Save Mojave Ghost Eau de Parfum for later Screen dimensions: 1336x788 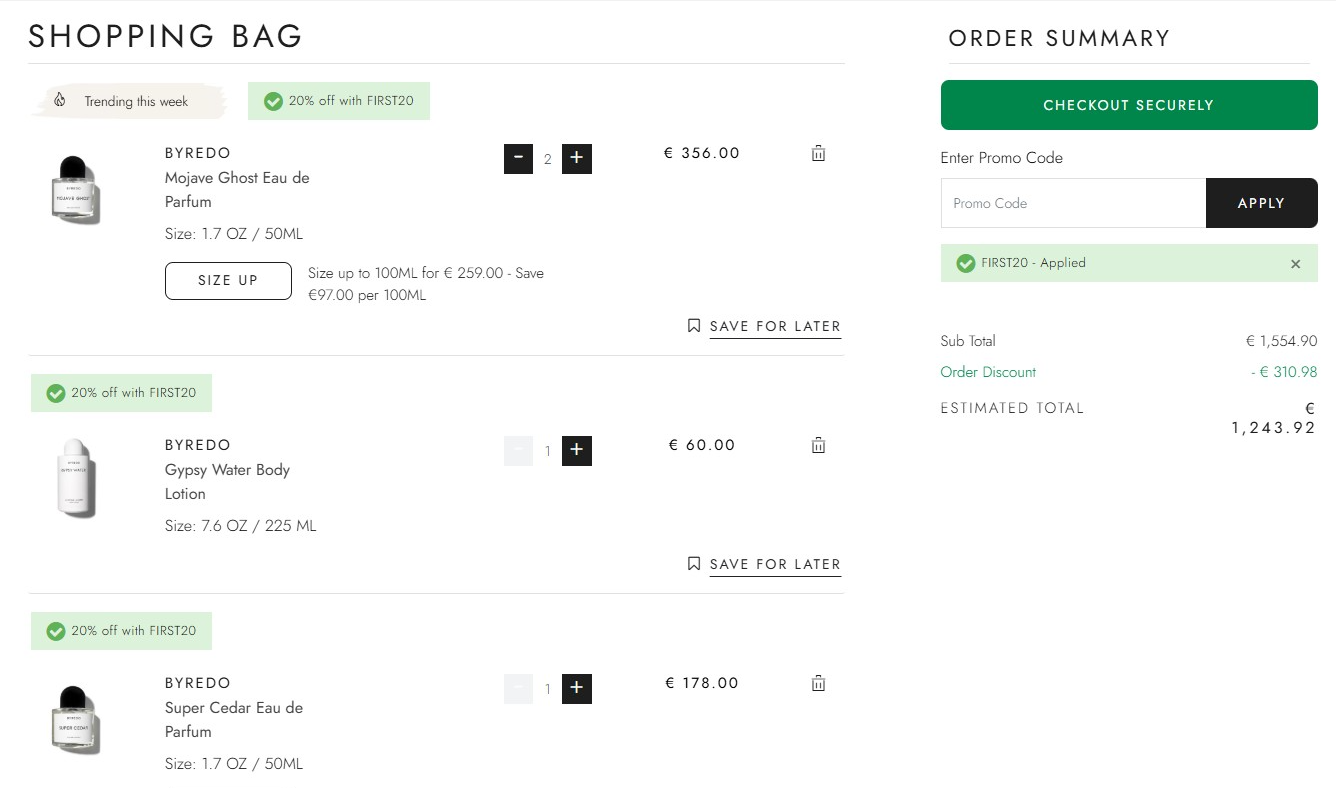775,327
